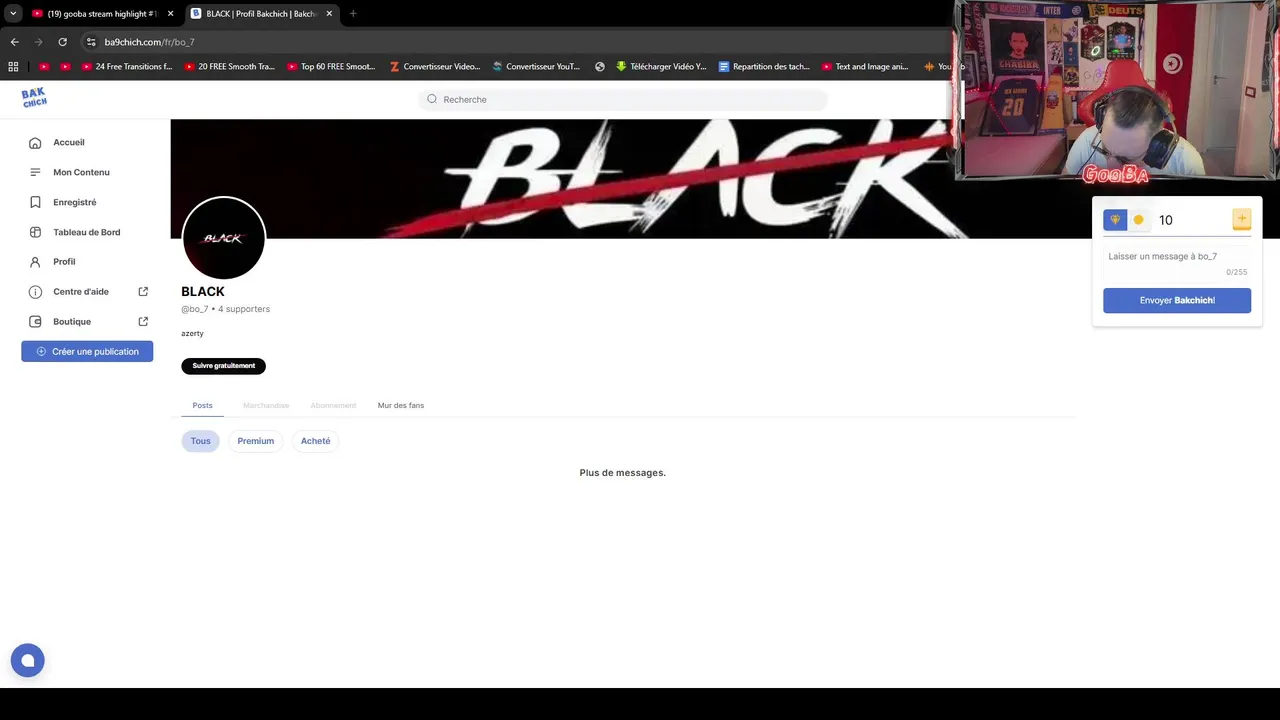This screenshot has height=720, width=1280.
Task: Open the Chrome apps grid
Action: click(13, 67)
